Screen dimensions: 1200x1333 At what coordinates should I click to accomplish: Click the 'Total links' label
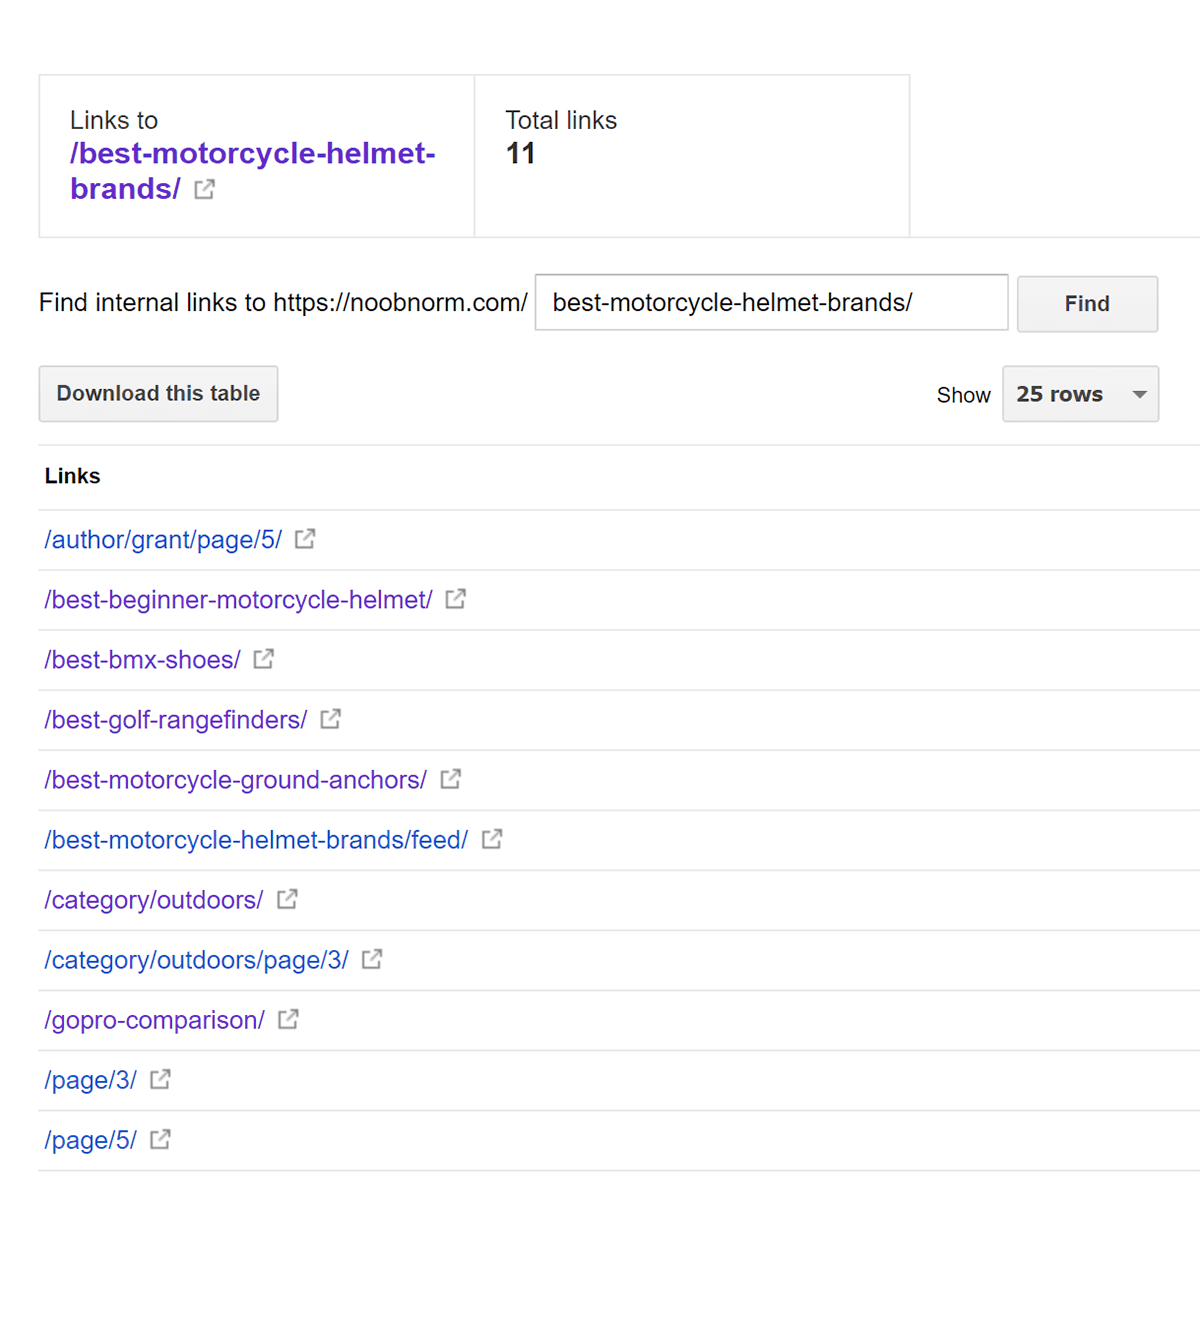click(561, 120)
